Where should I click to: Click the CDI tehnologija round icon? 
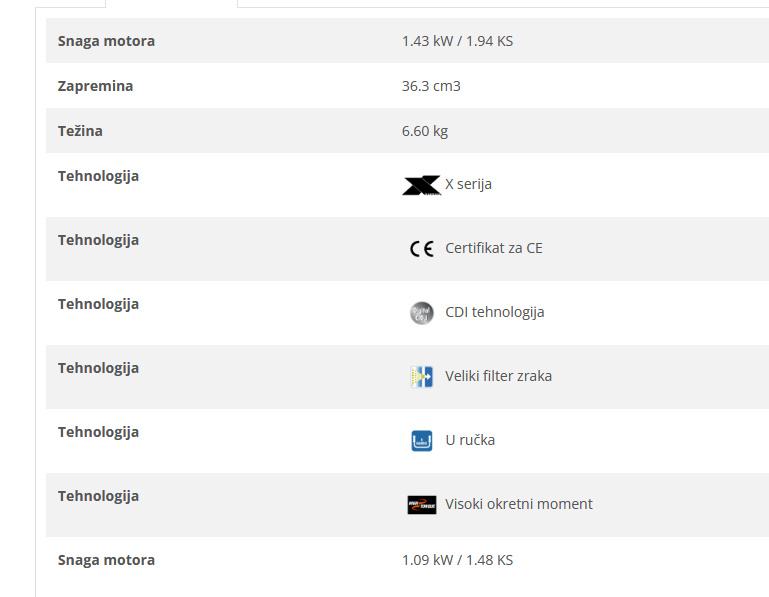point(422,313)
